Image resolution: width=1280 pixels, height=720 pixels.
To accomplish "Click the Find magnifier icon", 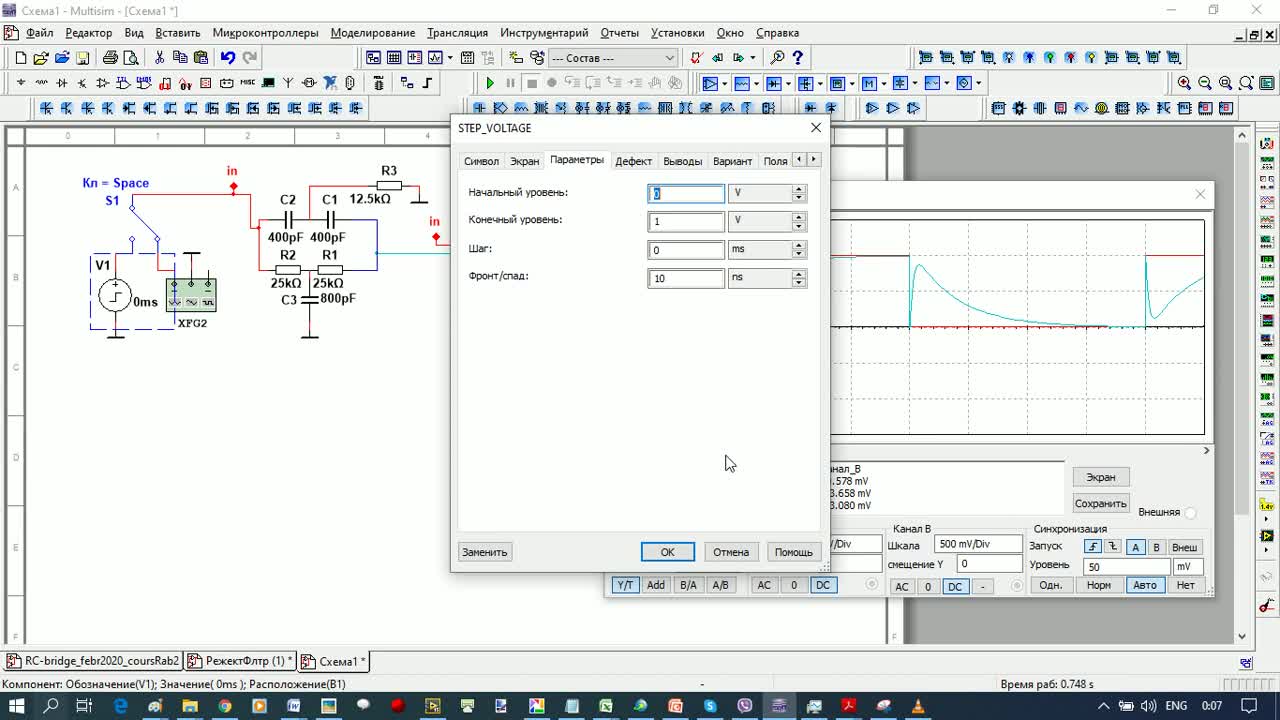I will pyautogui.click(x=777, y=58).
